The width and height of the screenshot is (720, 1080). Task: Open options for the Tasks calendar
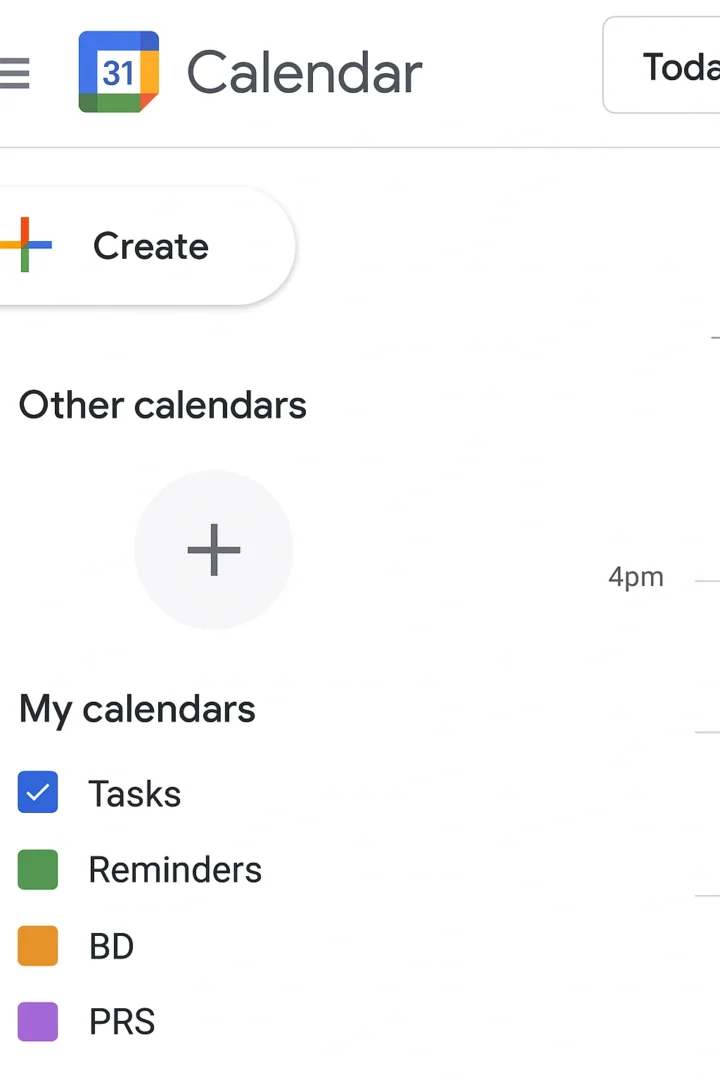coord(134,792)
